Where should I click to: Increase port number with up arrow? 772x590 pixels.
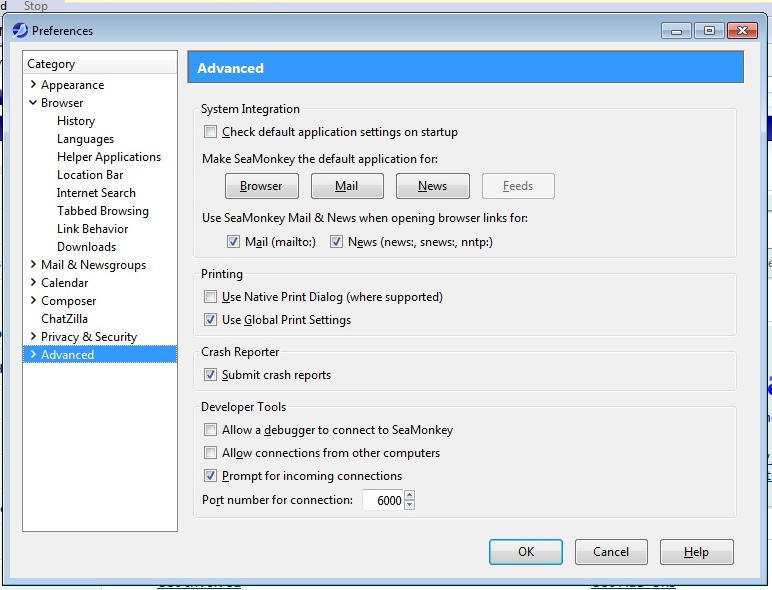pyautogui.click(x=410, y=495)
